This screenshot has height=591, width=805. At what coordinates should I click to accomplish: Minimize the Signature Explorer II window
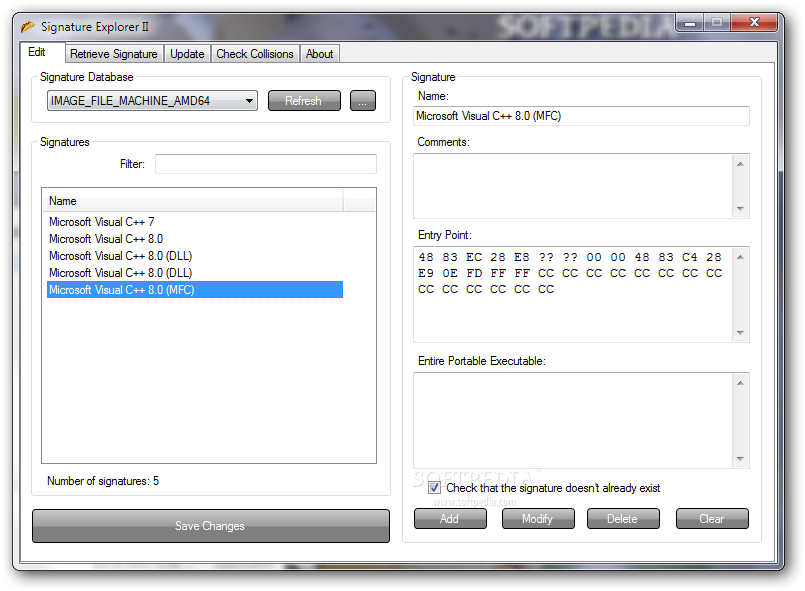click(x=690, y=23)
